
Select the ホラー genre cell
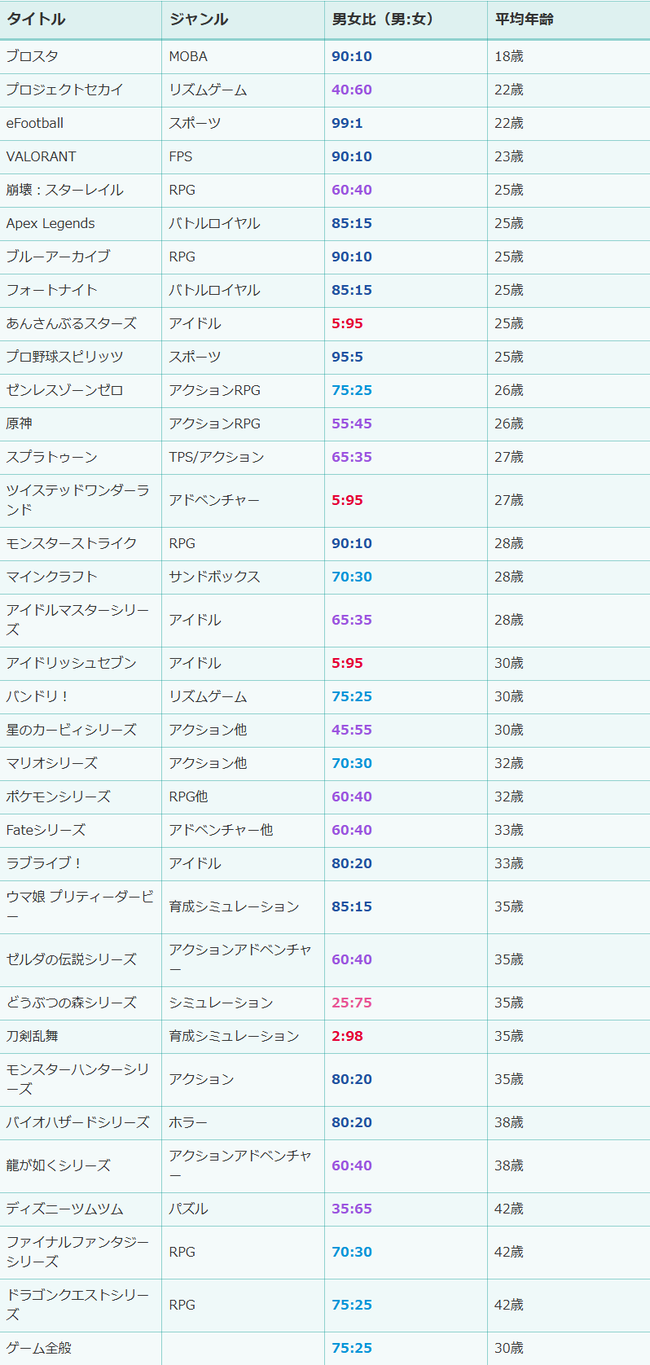[x=243, y=1123]
